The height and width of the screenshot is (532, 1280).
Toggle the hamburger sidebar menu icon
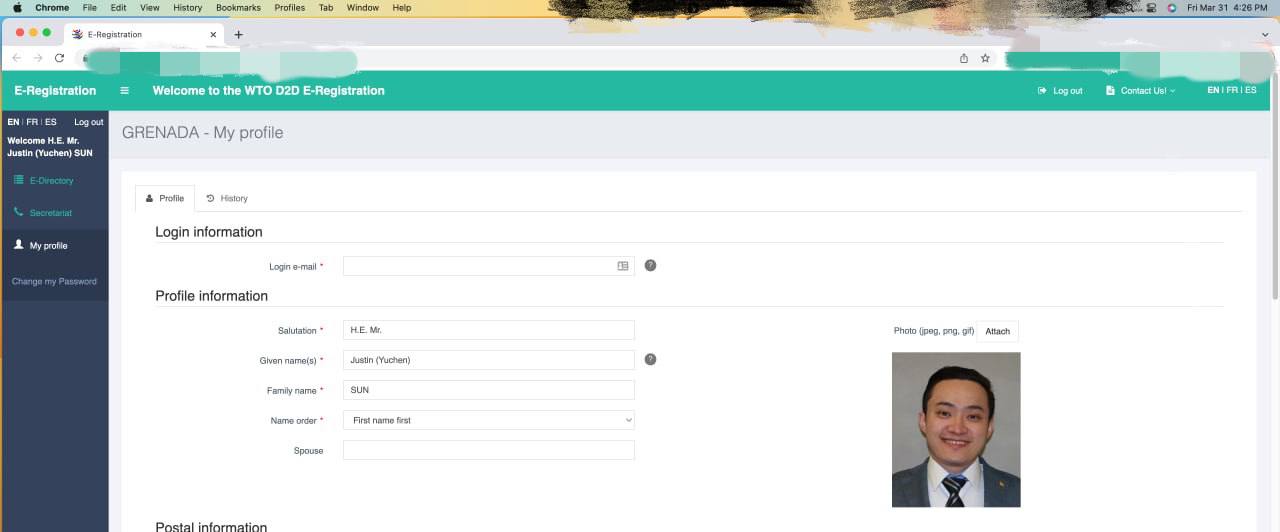click(124, 90)
